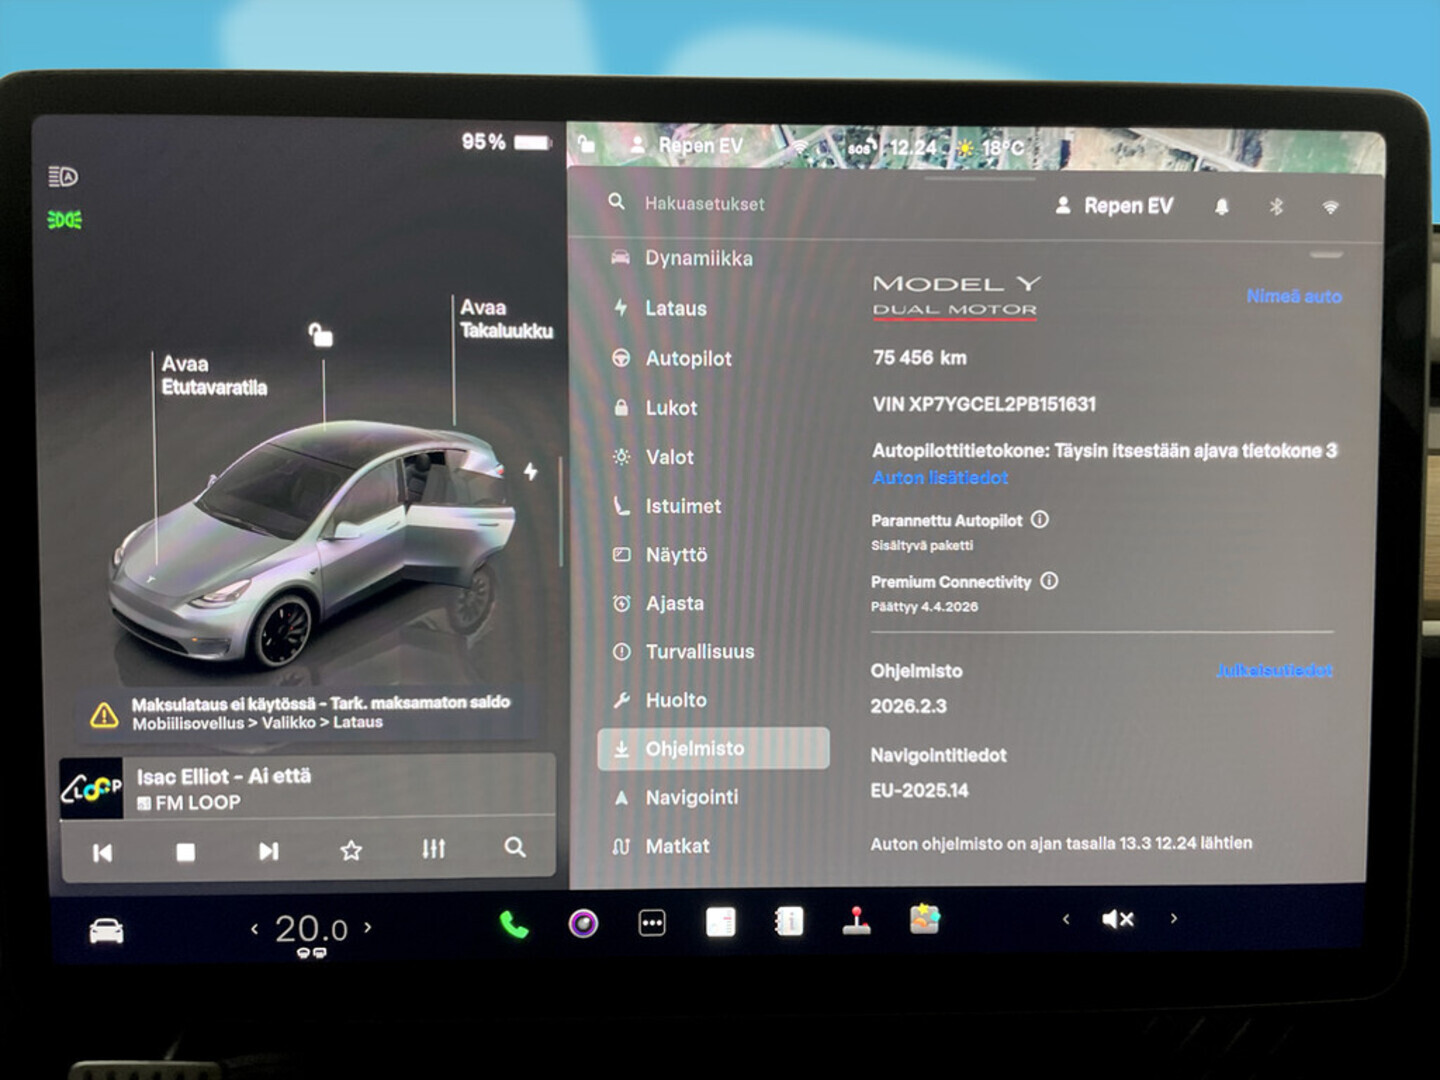This screenshot has width=1440, height=1080.
Task: Open the all apps menu icon
Action: (652, 923)
